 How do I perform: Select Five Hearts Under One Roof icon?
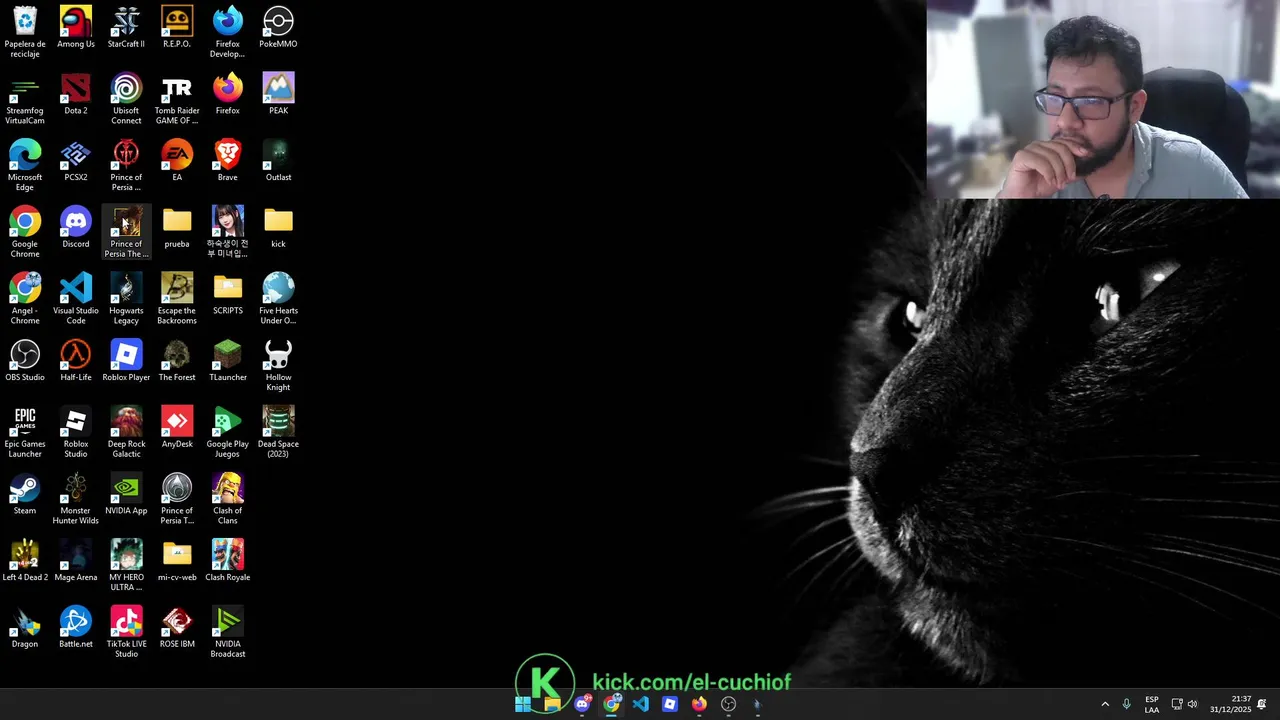point(278,299)
